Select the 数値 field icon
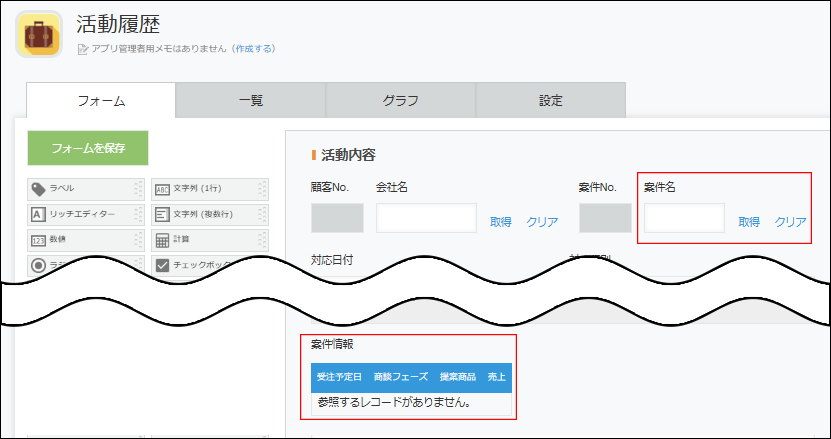This screenshot has height=439, width=831. coord(38,240)
